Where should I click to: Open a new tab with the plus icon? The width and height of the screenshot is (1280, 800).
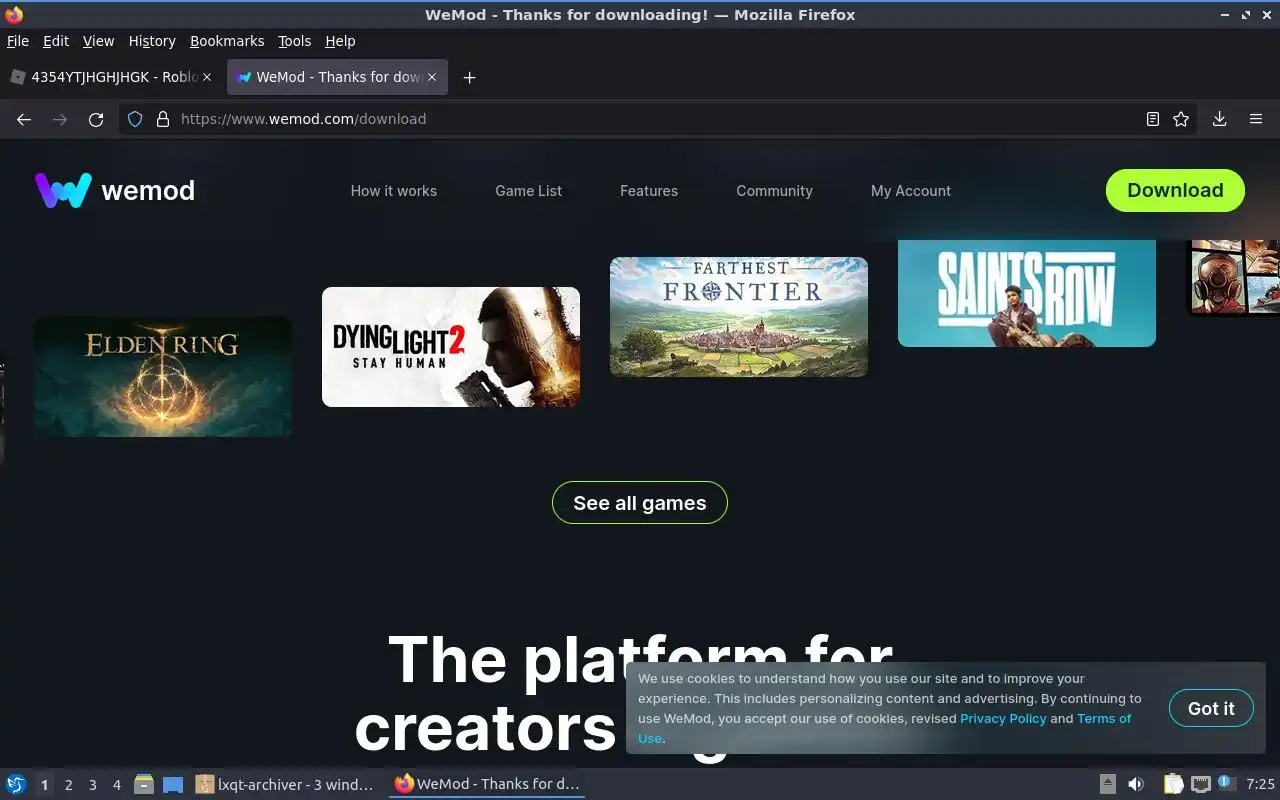click(x=469, y=77)
